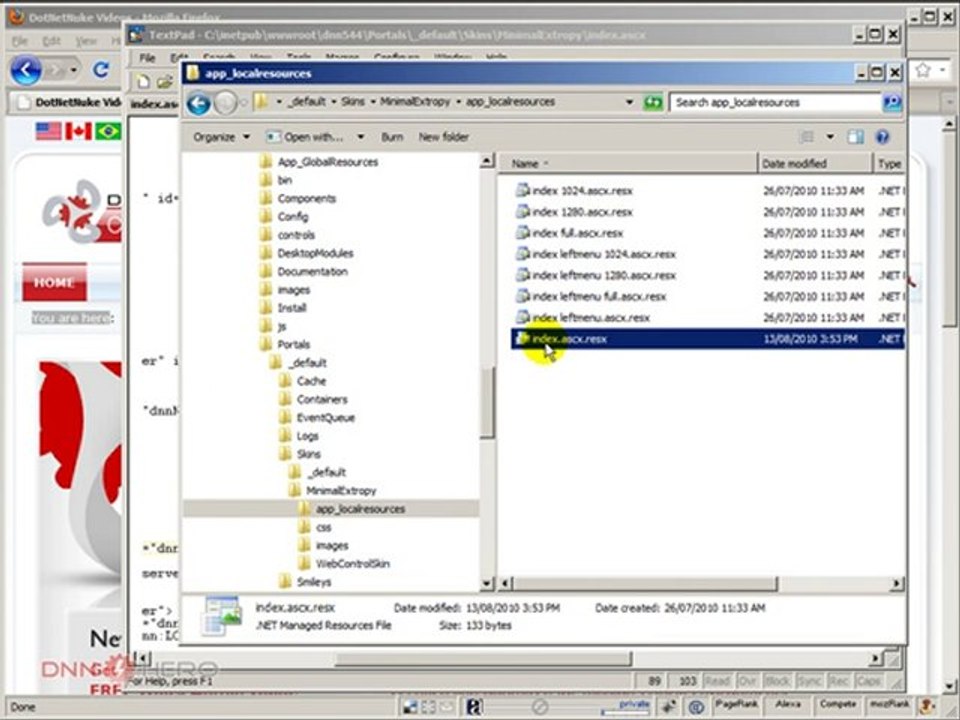
Task: Click MinimalExtropy in the address breadcrumb
Action: (x=415, y=102)
